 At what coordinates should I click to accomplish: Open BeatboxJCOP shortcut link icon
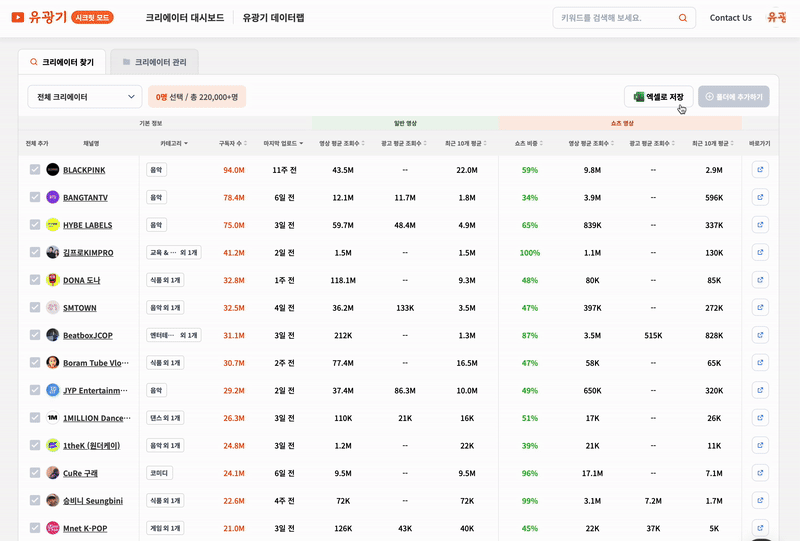click(x=760, y=335)
